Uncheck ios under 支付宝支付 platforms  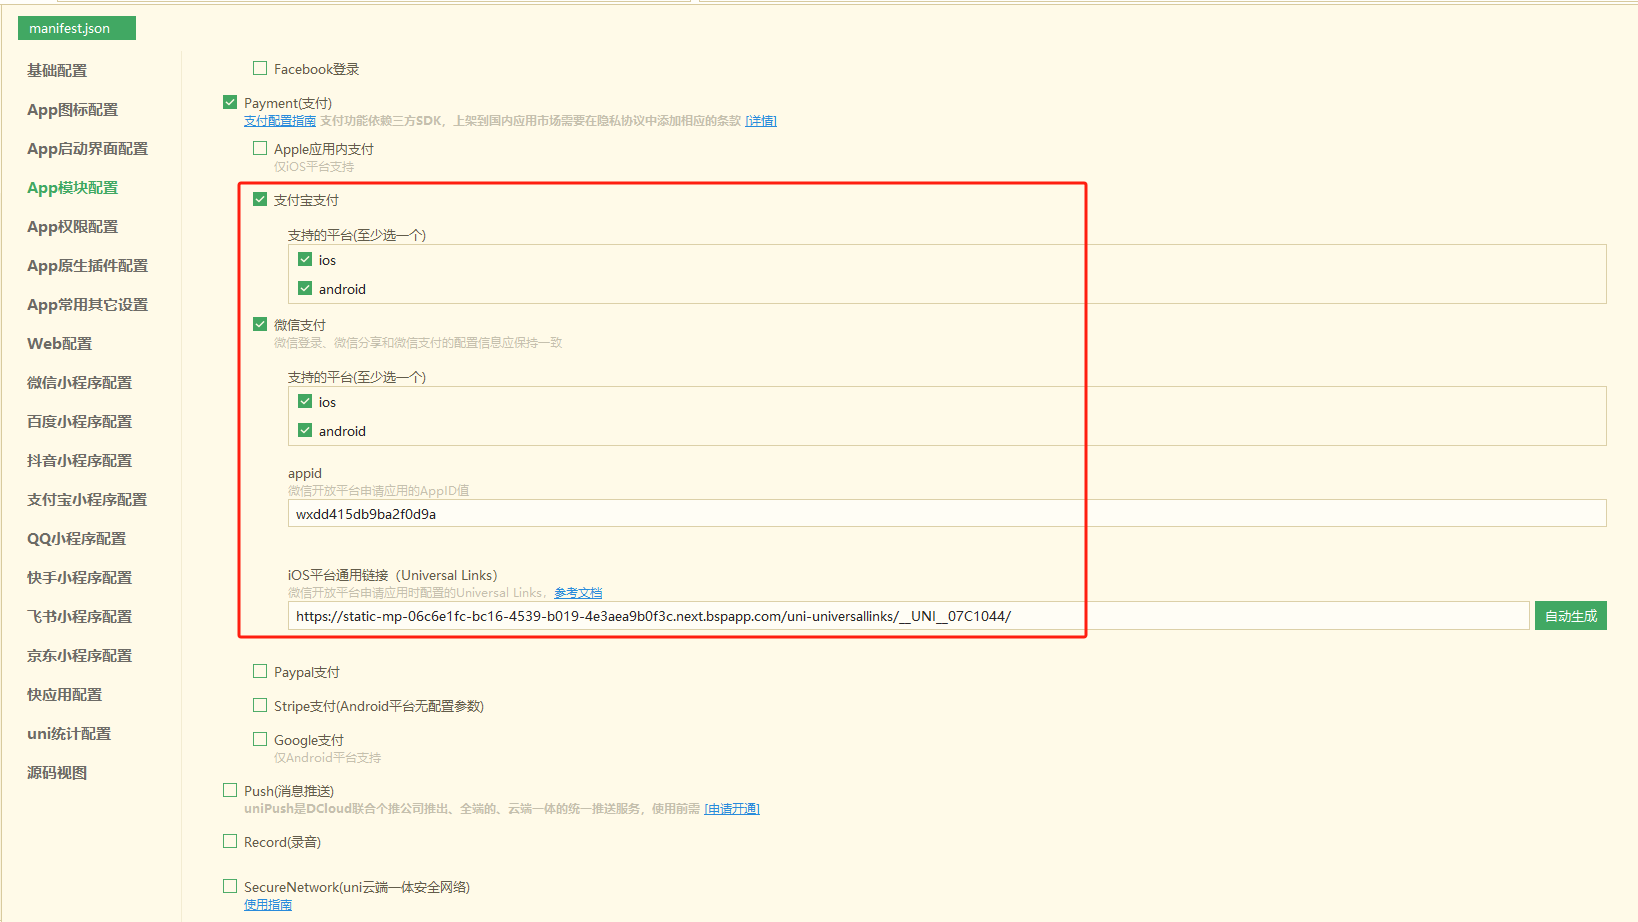coord(305,259)
